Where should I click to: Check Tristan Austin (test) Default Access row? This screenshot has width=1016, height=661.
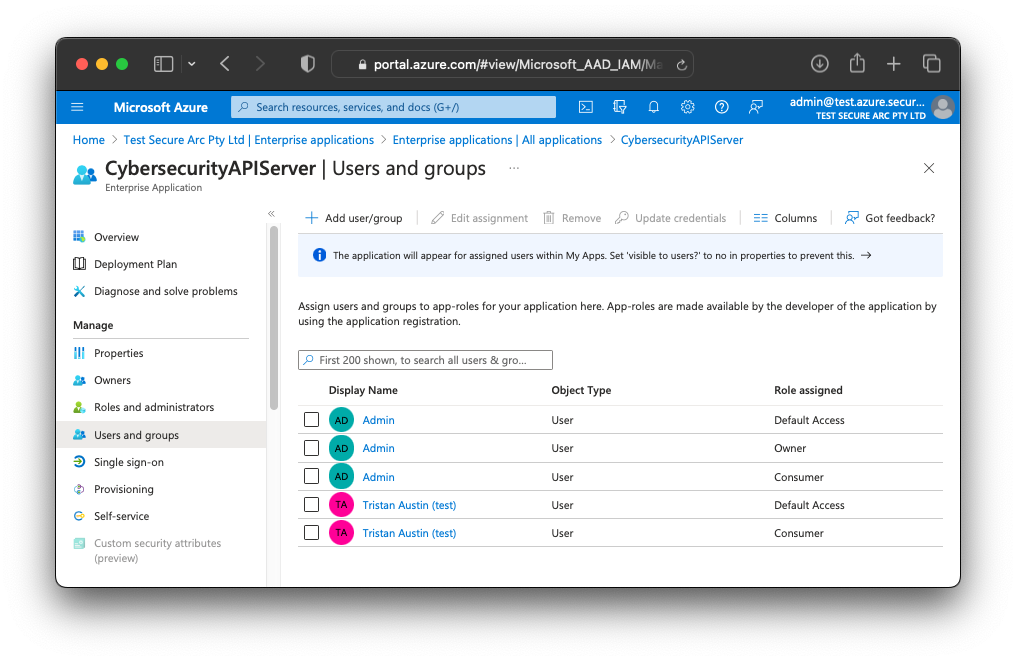point(312,504)
